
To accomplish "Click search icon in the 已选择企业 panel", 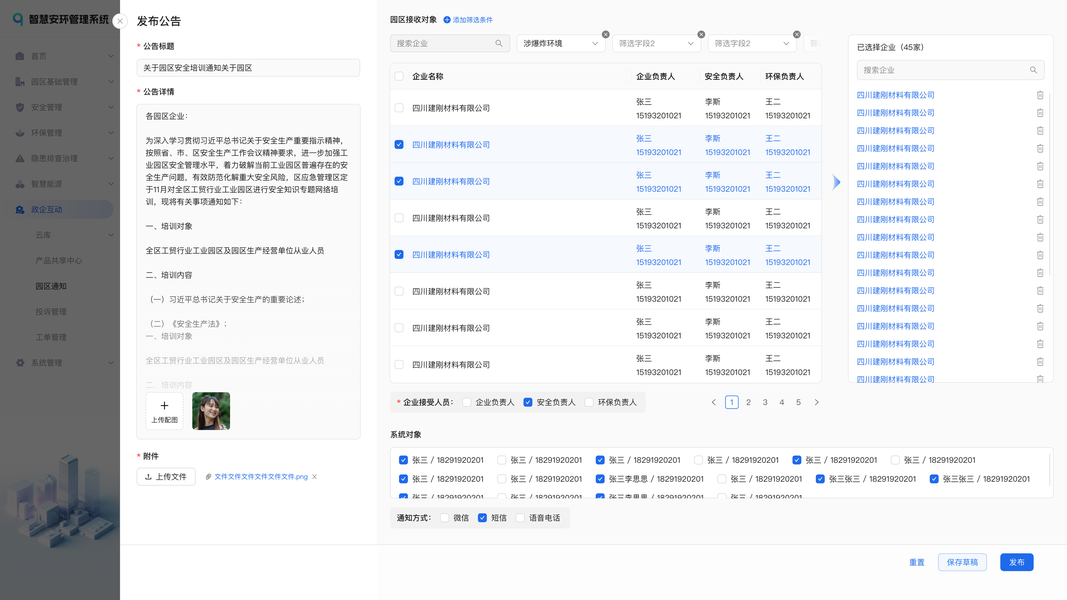I will pos(1033,70).
